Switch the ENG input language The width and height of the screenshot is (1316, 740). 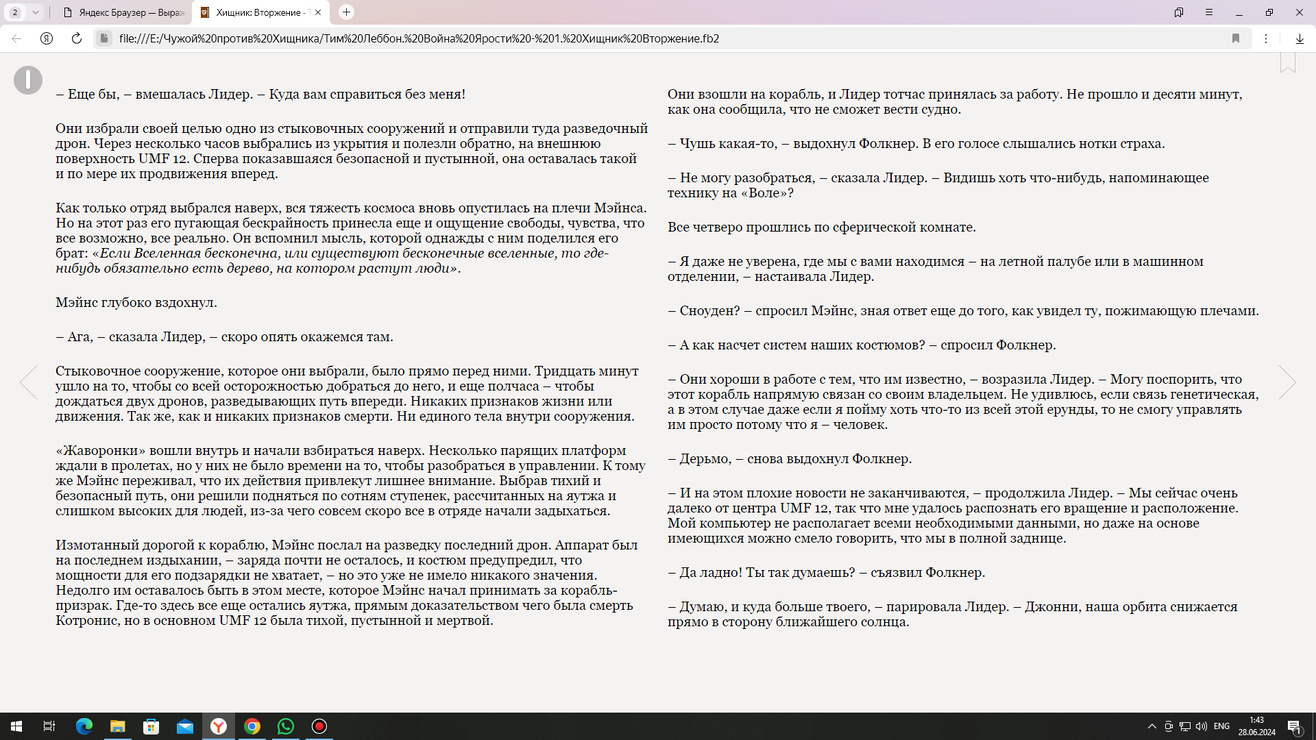coord(1221,726)
